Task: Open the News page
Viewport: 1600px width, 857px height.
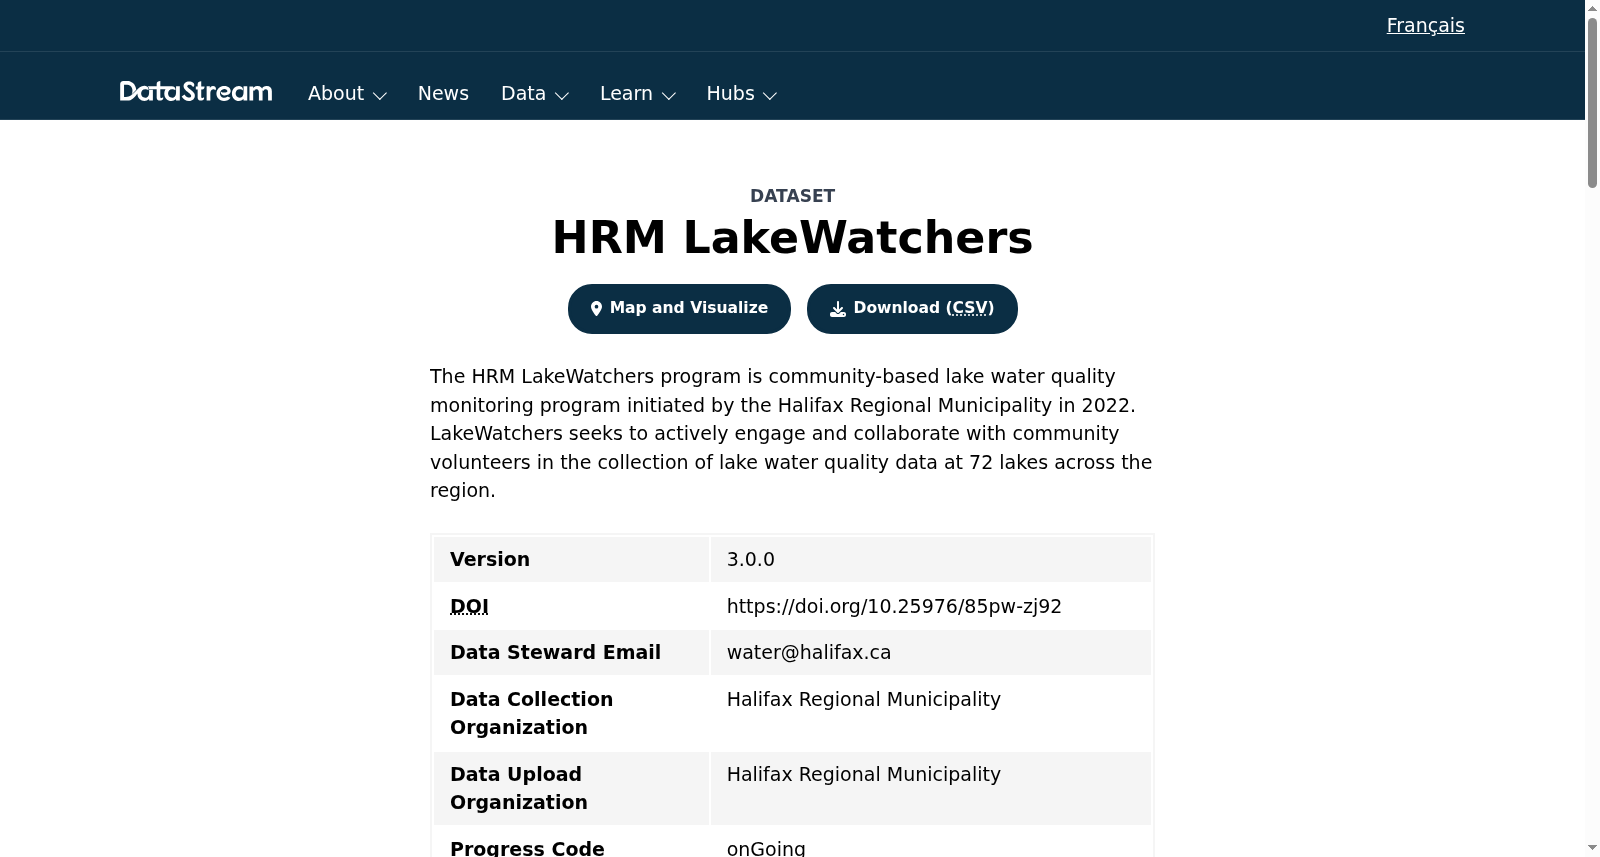Action: click(443, 93)
